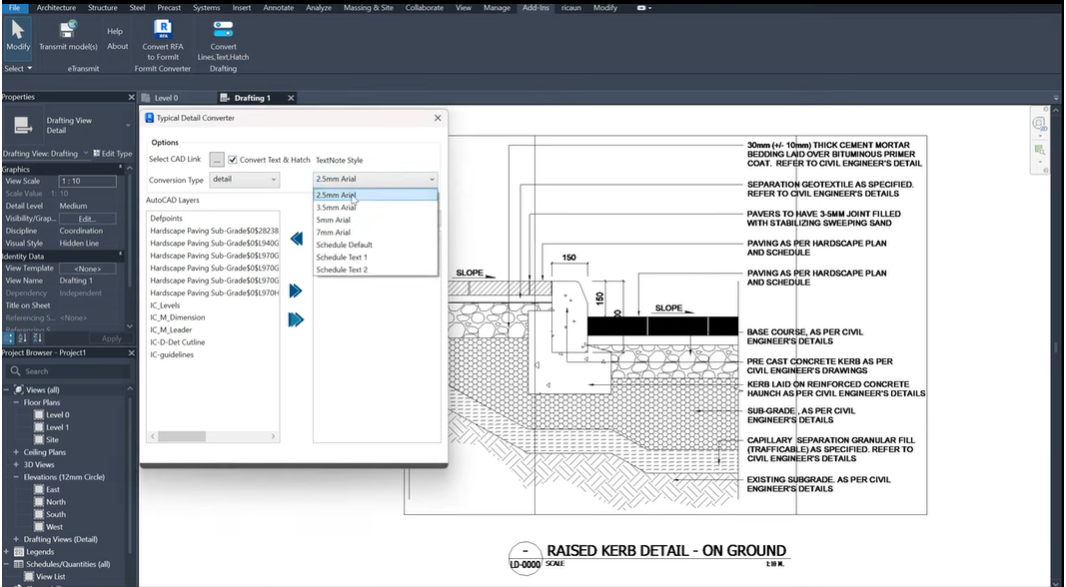Select the IC-D-Det Cutline layer

177,342
